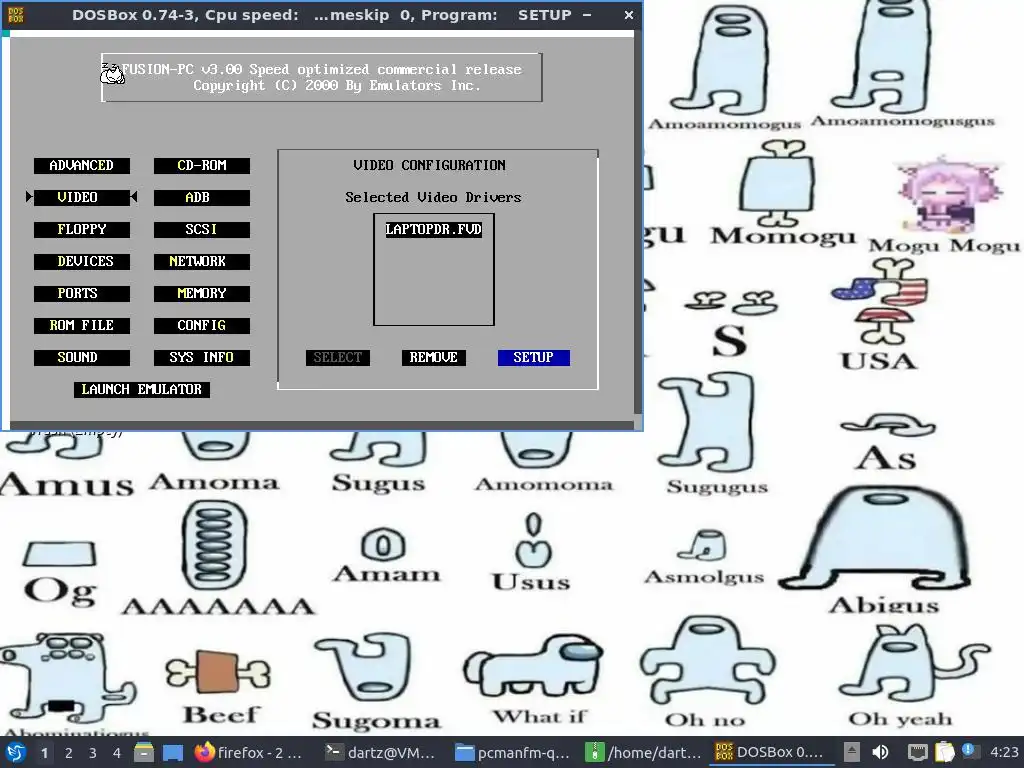Open the removable media eject tray icon
This screenshot has width=1024, height=768.
(x=851, y=752)
